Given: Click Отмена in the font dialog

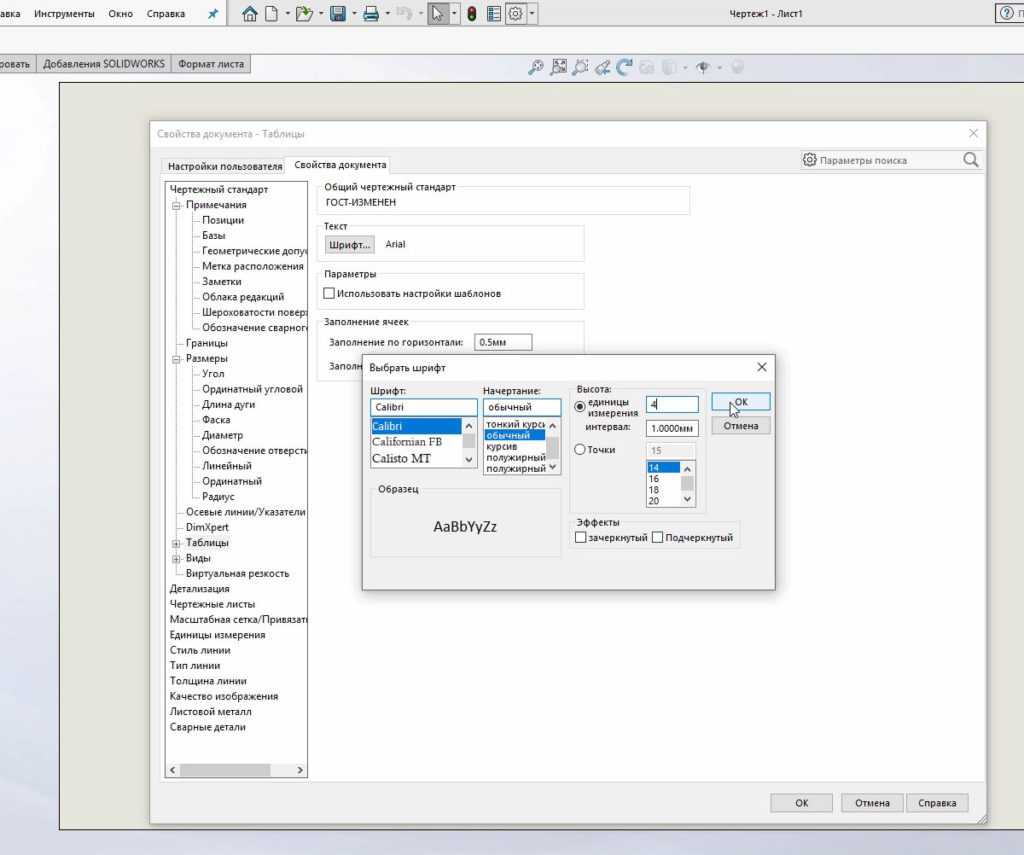Looking at the screenshot, I should (x=741, y=426).
